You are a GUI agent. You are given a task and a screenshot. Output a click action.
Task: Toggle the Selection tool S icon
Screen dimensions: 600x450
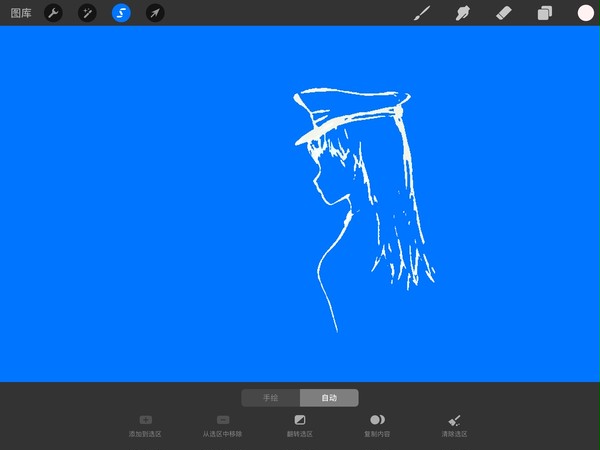[121, 13]
